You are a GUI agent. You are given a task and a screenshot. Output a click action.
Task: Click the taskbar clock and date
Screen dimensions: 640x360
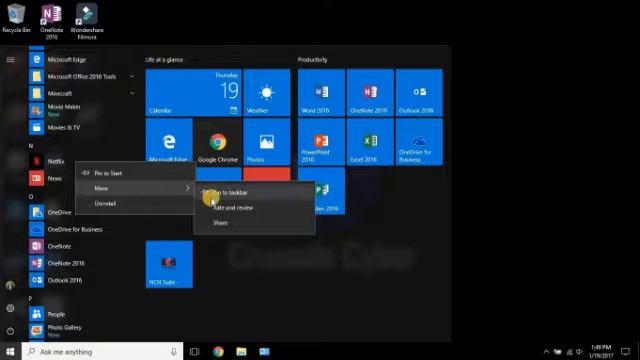click(601, 351)
